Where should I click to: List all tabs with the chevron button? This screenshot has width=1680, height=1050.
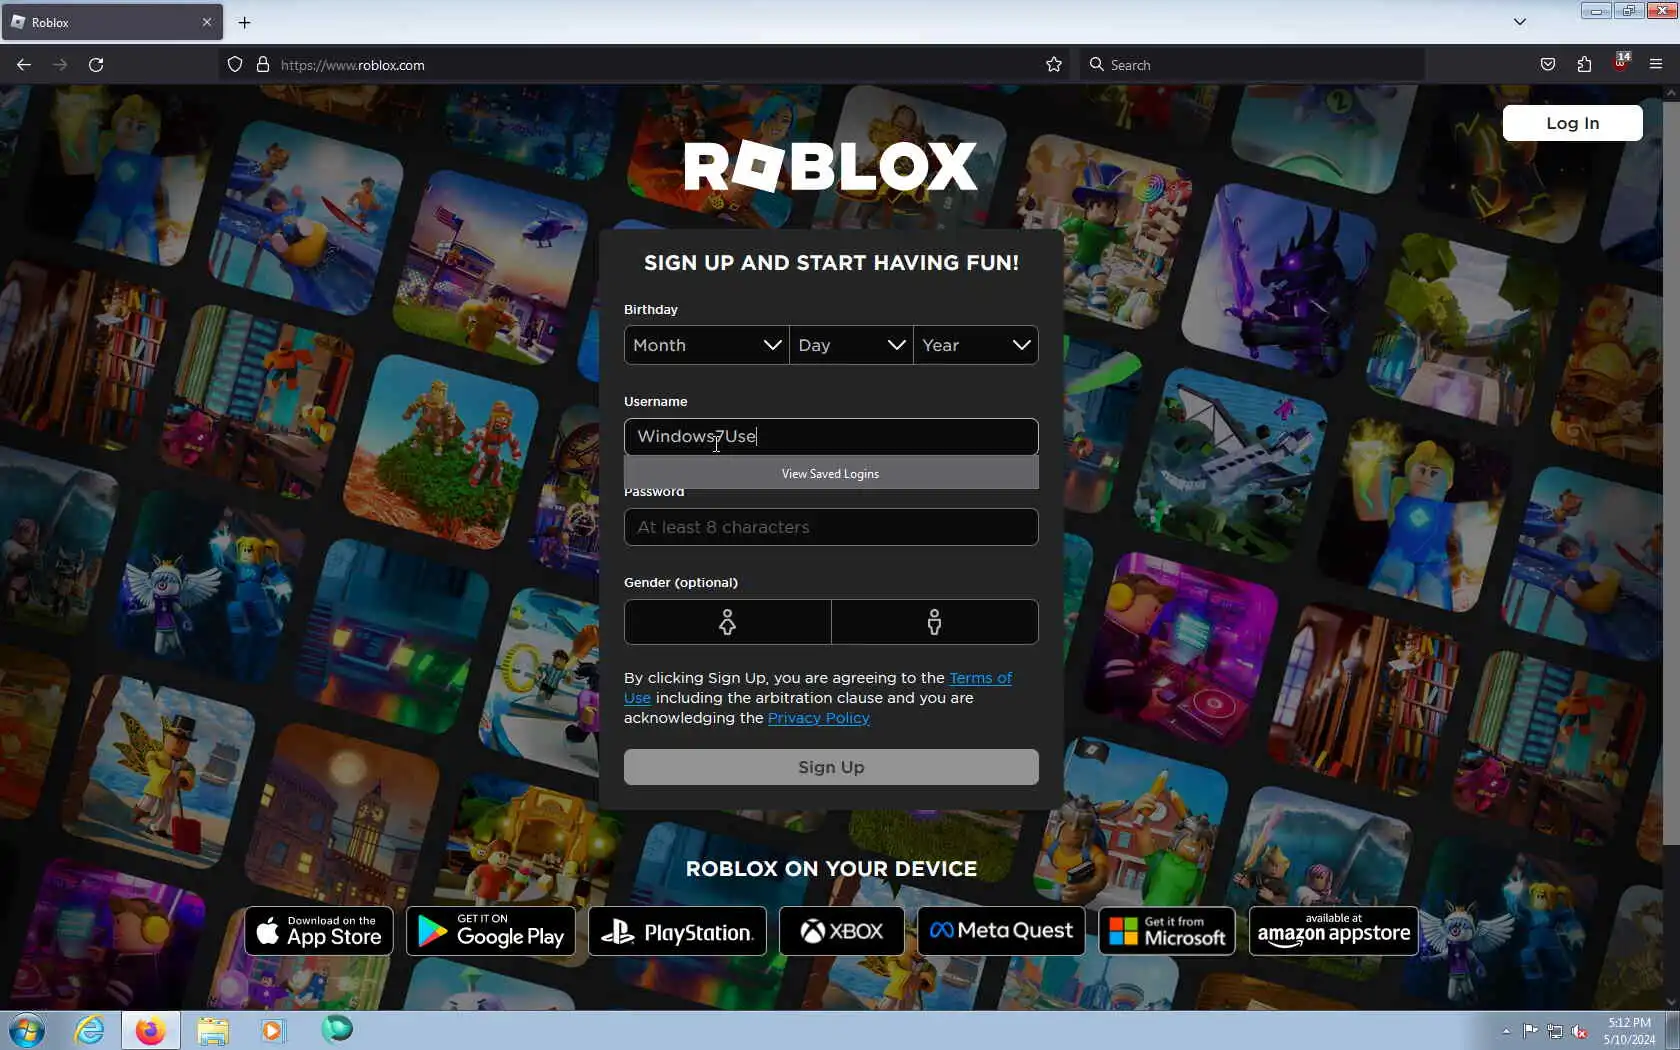pos(1520,22)
